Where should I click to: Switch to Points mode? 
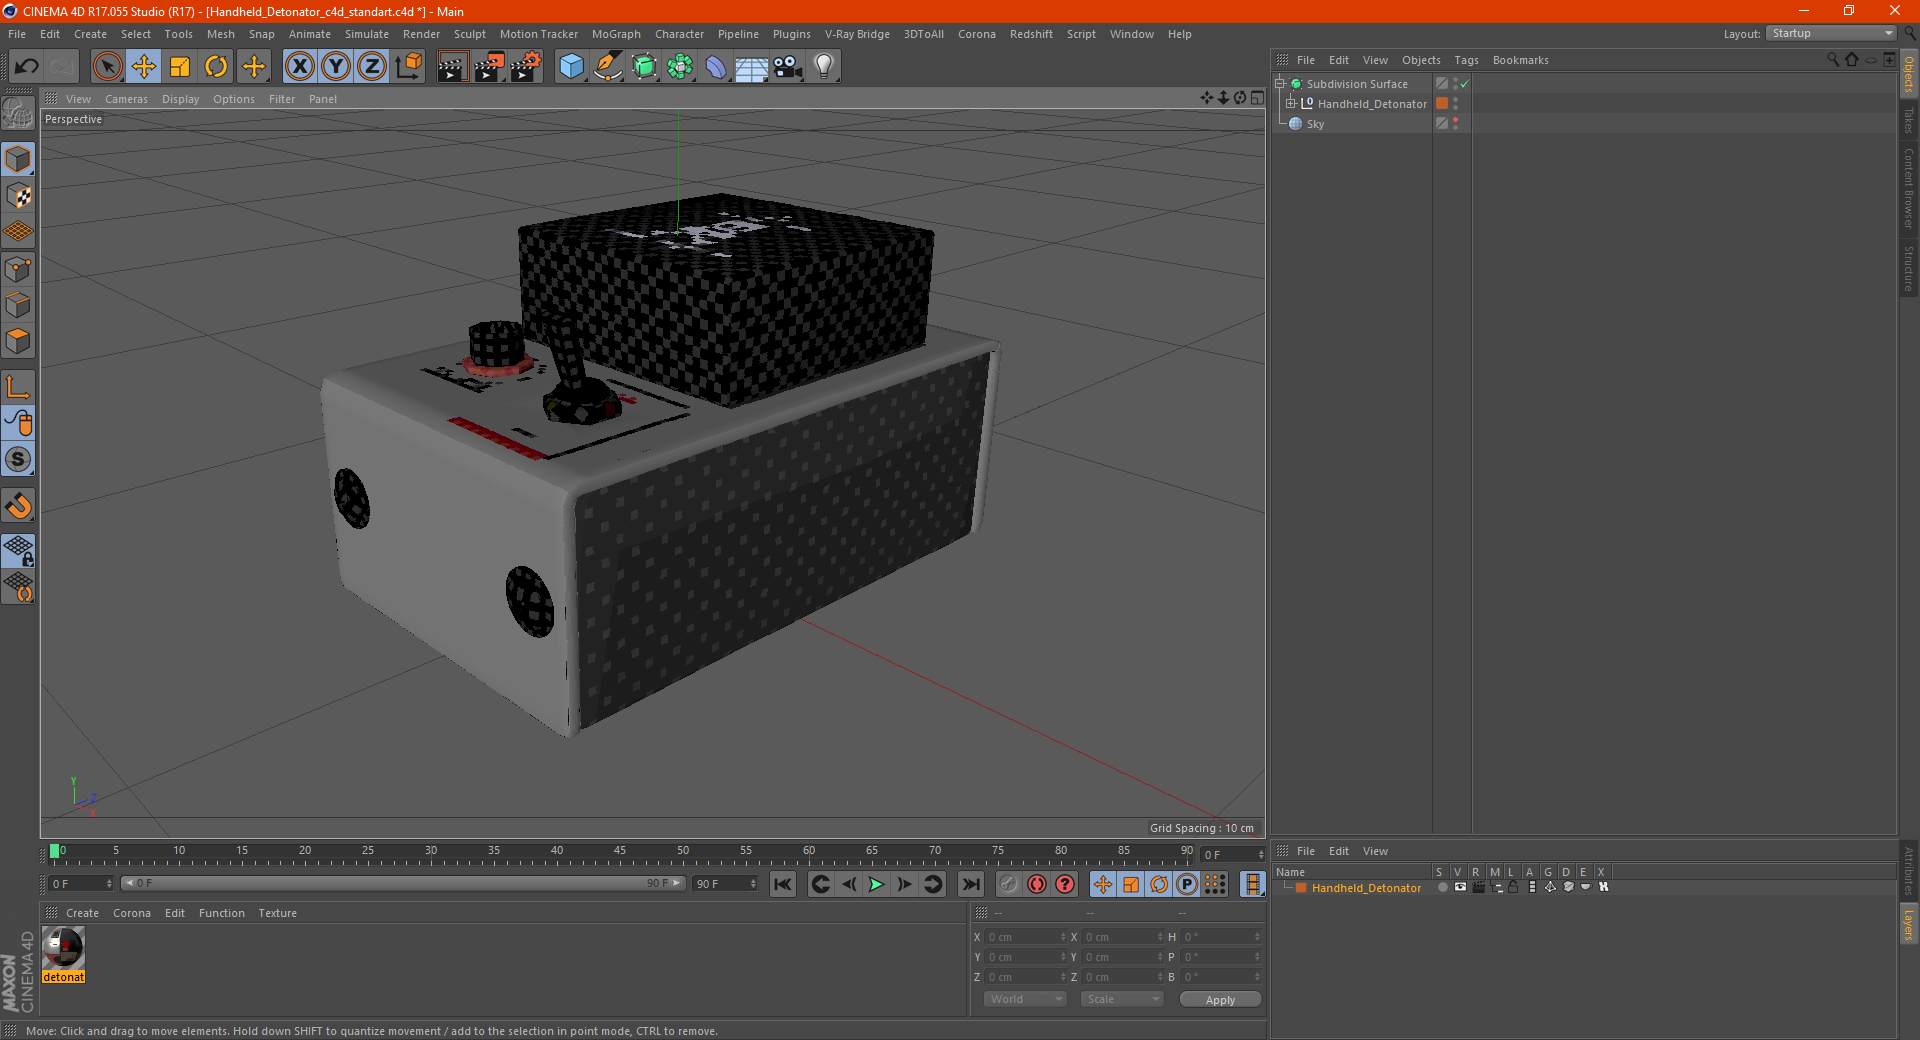[18, 269]
